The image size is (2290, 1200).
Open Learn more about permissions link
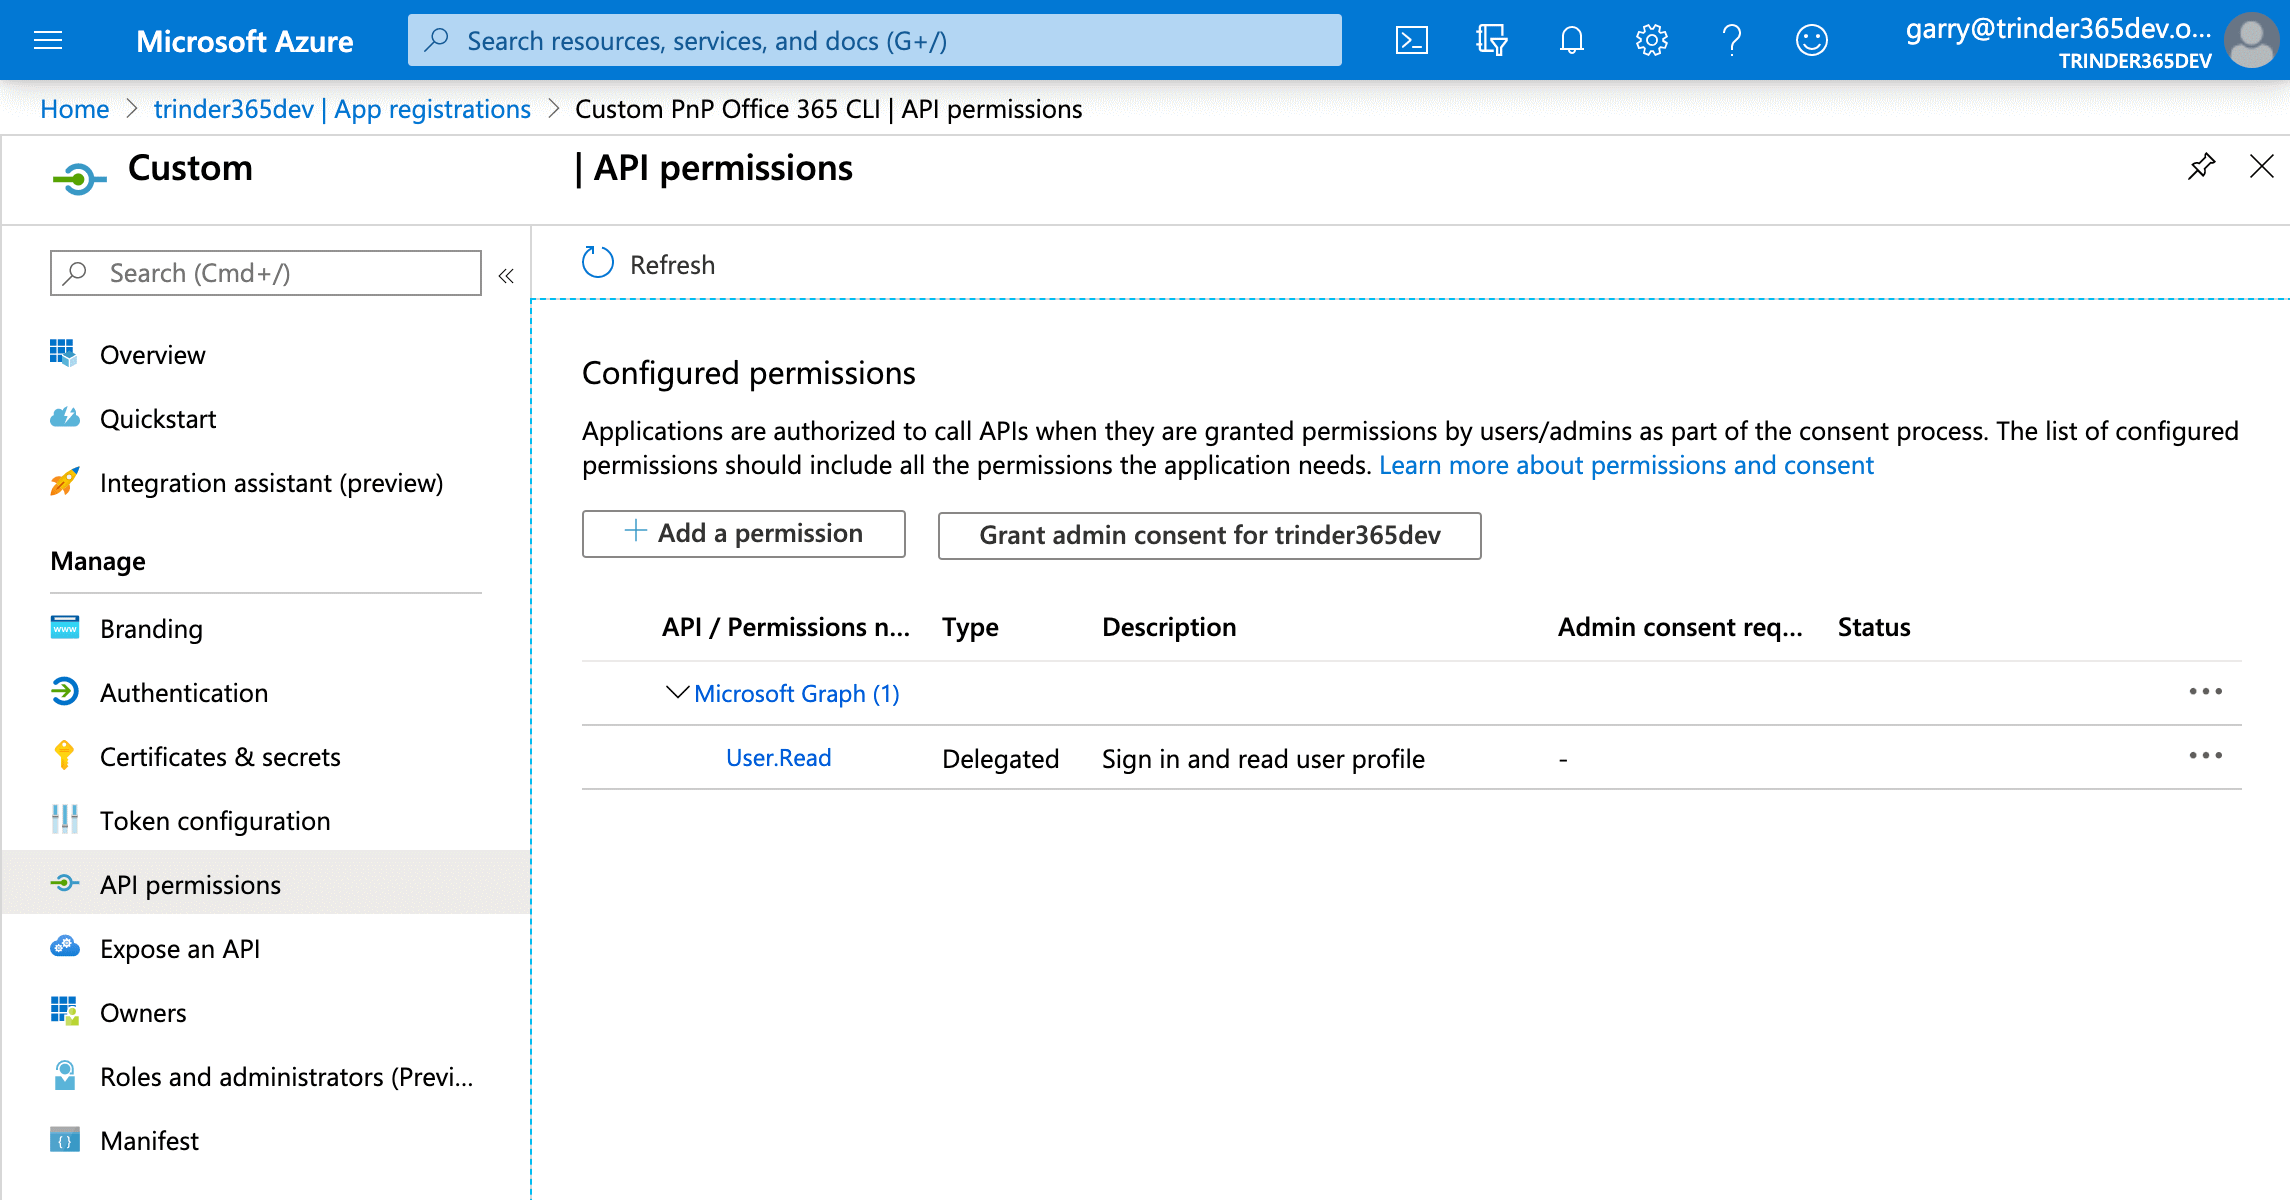click(1626, 465)
